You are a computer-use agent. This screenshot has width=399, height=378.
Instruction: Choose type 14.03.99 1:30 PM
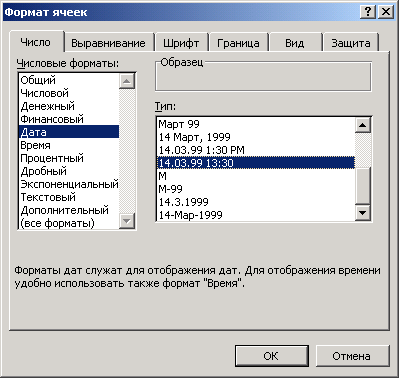256,150
